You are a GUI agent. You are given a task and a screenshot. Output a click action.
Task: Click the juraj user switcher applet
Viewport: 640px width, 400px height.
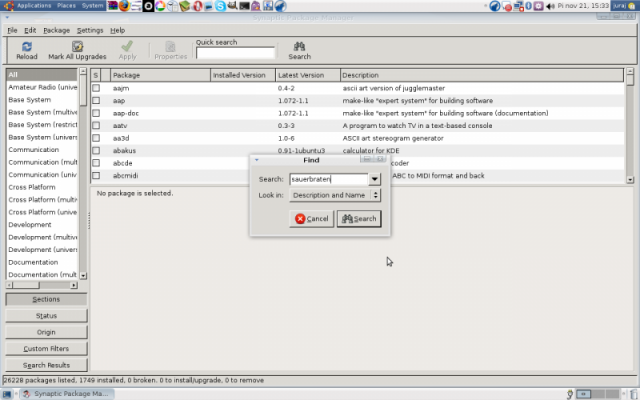[x=625, y=6]
